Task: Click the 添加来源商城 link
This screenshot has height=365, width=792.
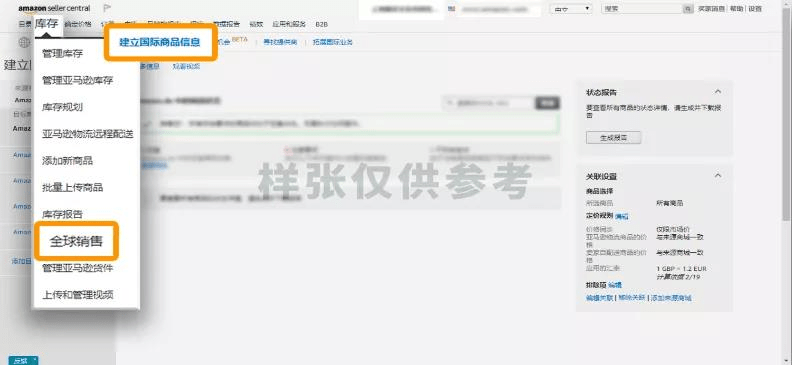Action: pyautogui.click(x=671, y=298)
